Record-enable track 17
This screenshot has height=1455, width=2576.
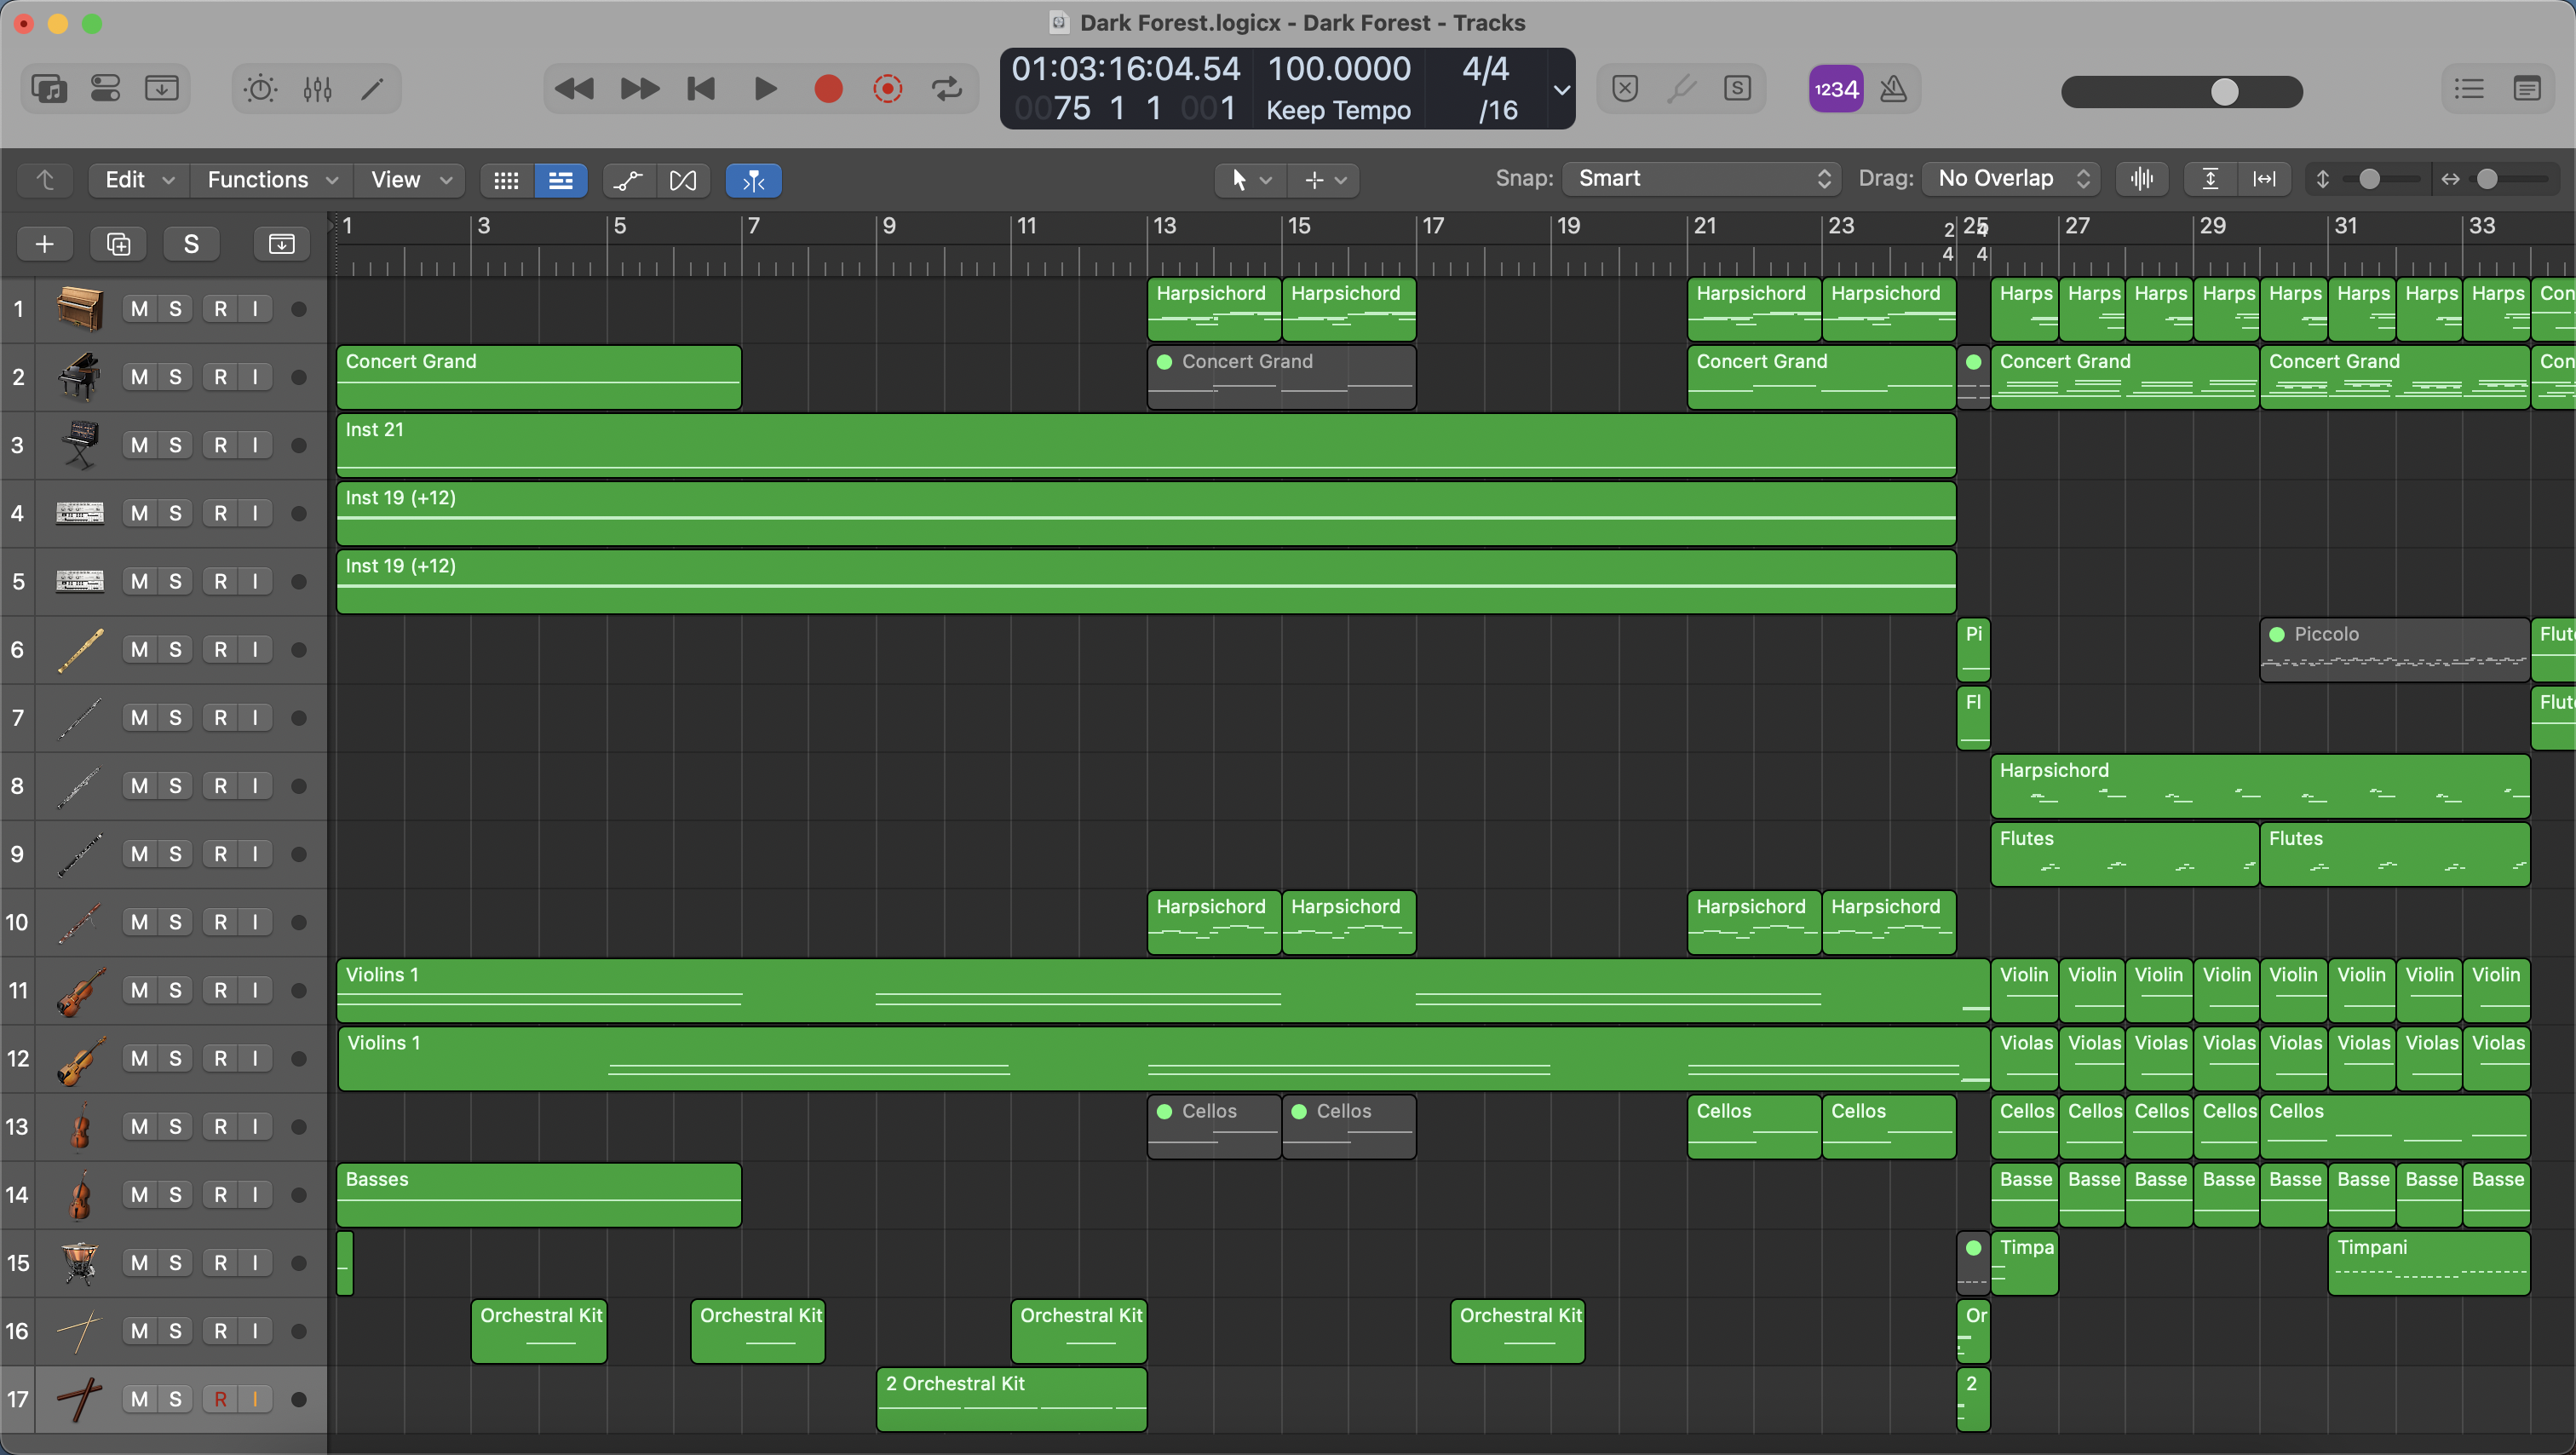(x=220, y=1399)
